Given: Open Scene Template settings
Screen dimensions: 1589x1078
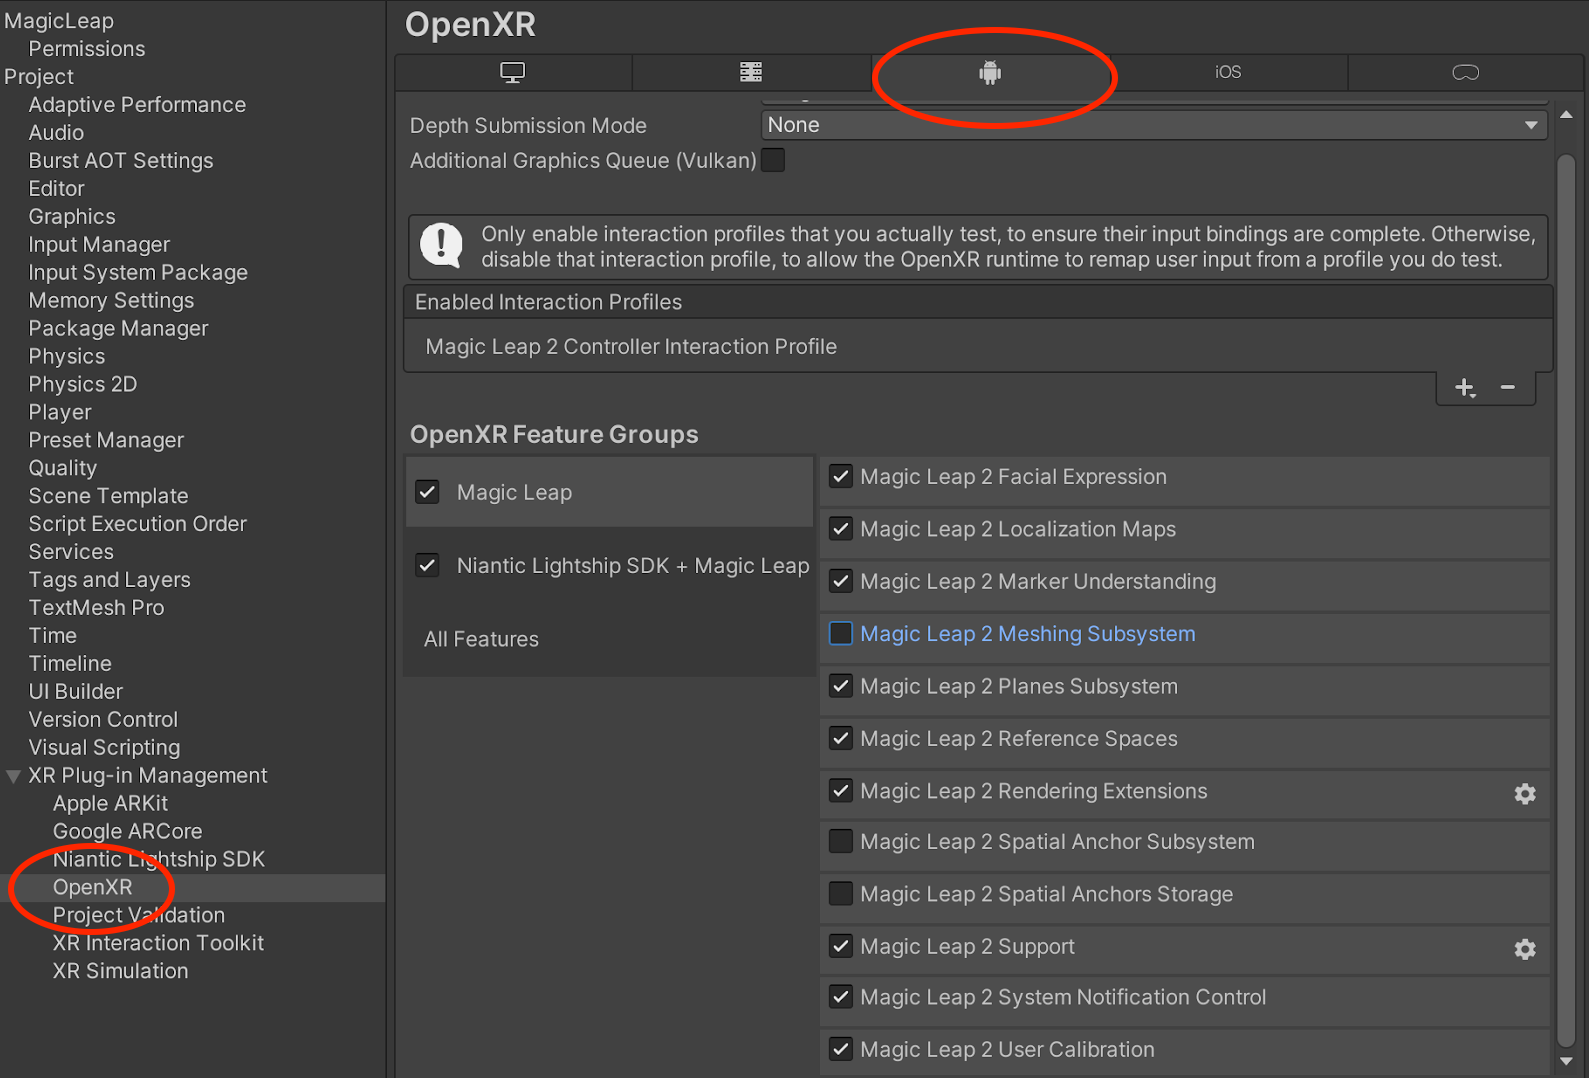Looking at the screenshot, I should point(108,497).
